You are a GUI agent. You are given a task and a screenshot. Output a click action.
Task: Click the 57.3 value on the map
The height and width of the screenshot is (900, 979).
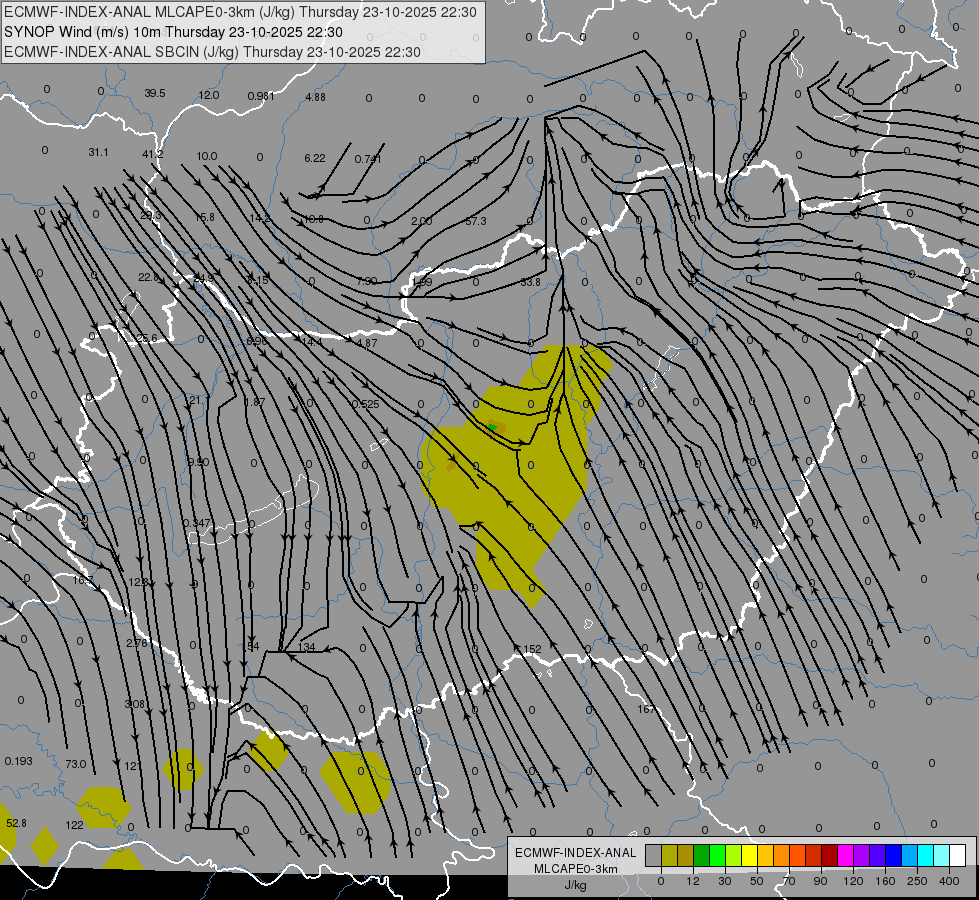tap(476, 221)
